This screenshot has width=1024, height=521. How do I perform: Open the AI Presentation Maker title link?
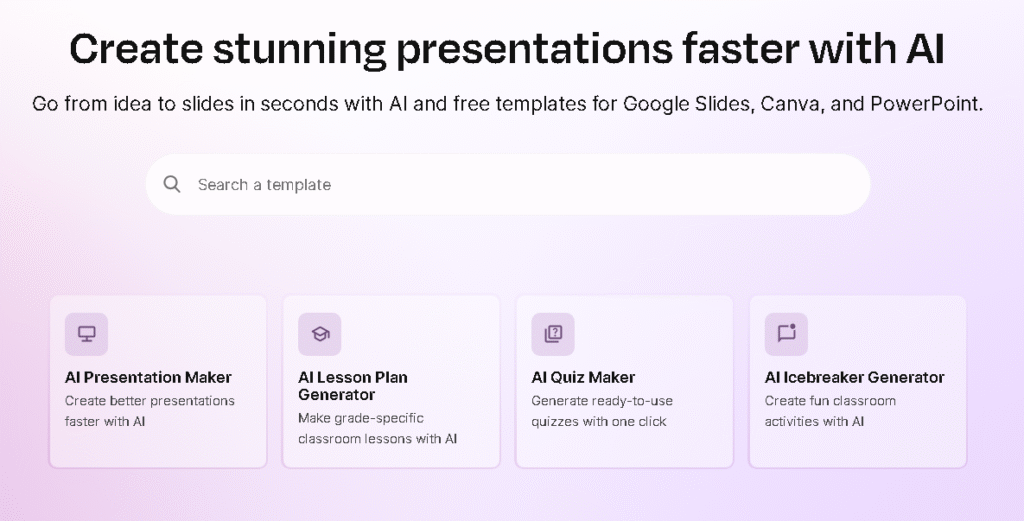pos(148,377)
